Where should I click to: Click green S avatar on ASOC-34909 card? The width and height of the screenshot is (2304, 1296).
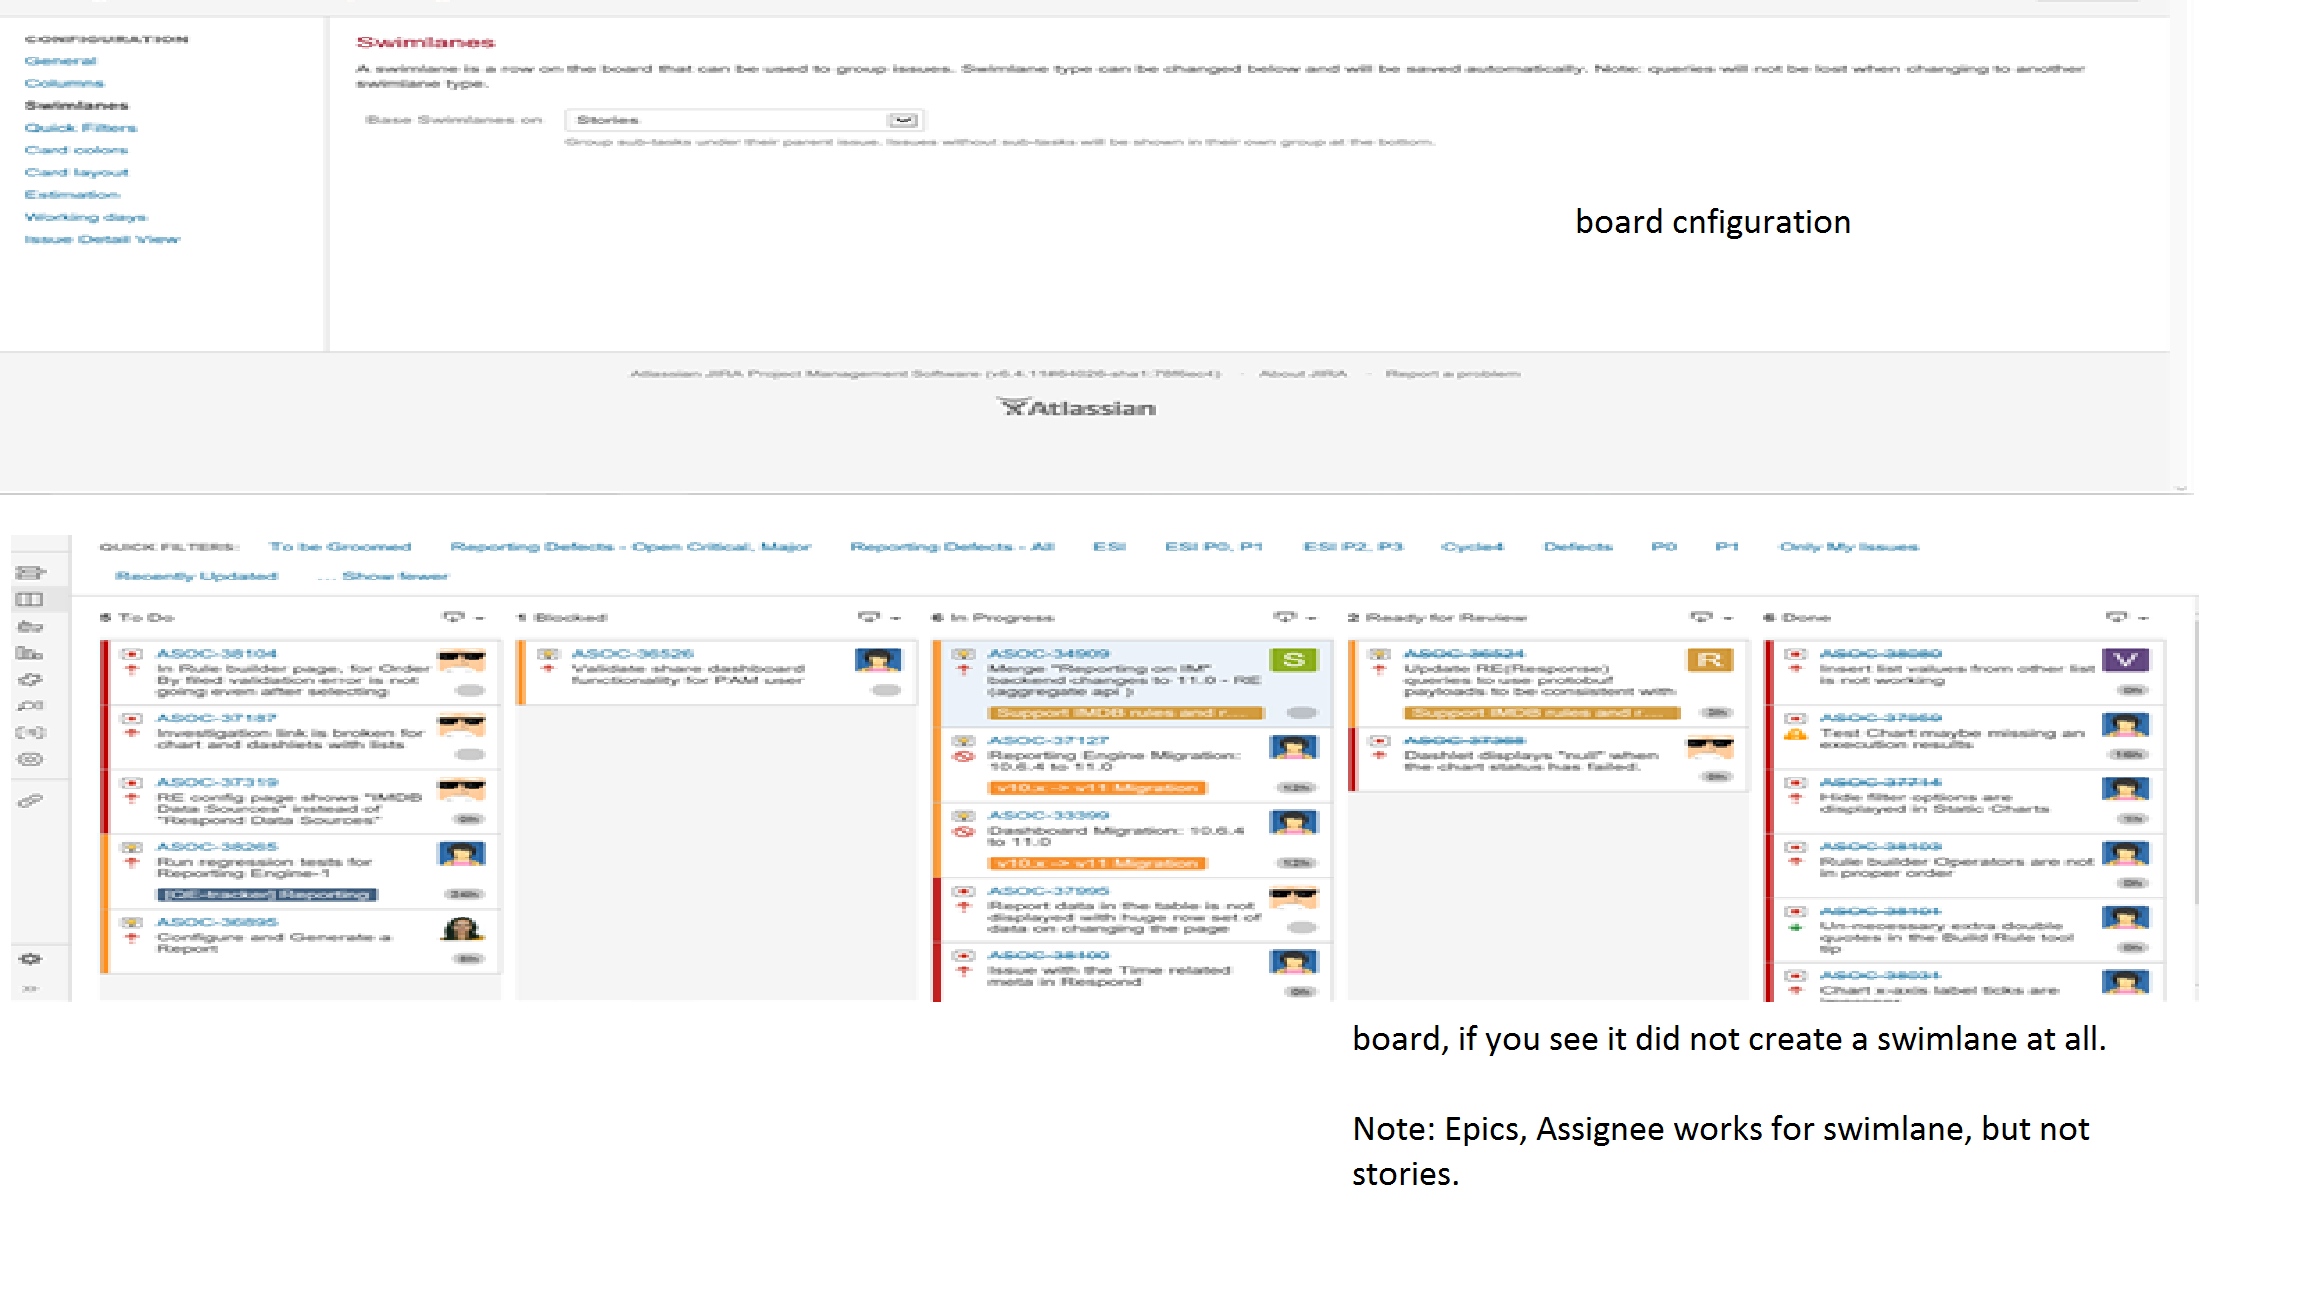(1294, 660)
